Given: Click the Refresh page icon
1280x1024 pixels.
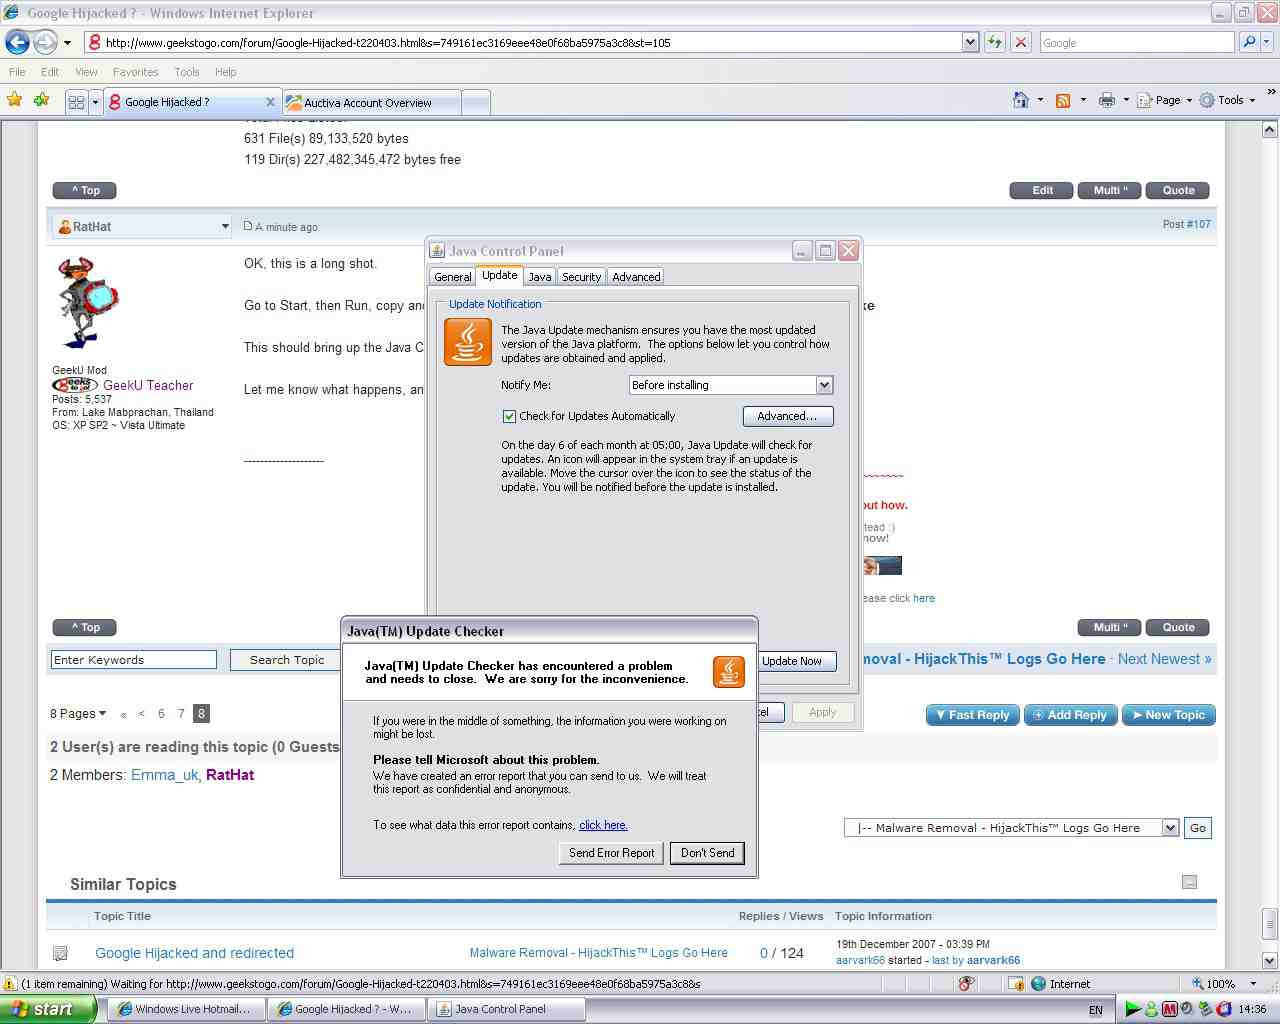Looking at the screenshot, I should click(x=994, y=42).
